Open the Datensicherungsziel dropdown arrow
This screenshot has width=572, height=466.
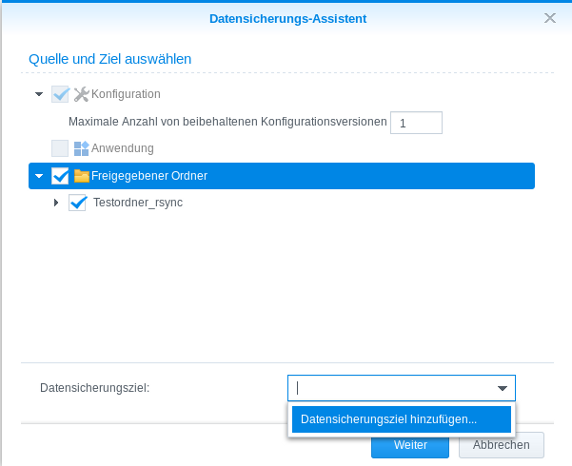pyautogui.click(x=502, y=388)
